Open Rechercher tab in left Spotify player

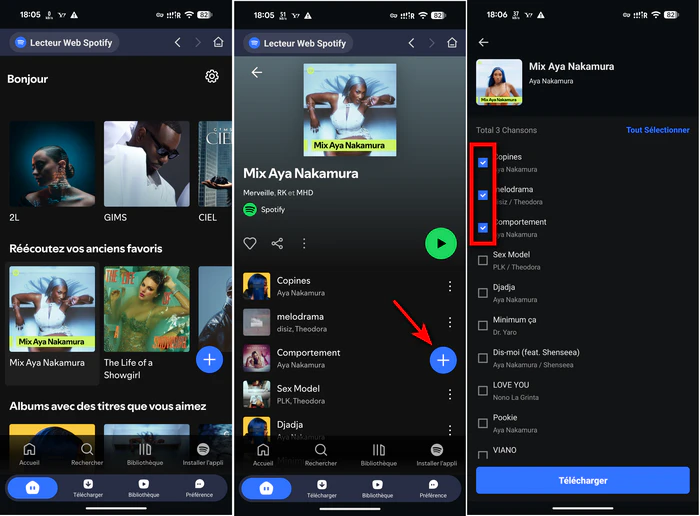pyautogui.click(x=87, y=454)
